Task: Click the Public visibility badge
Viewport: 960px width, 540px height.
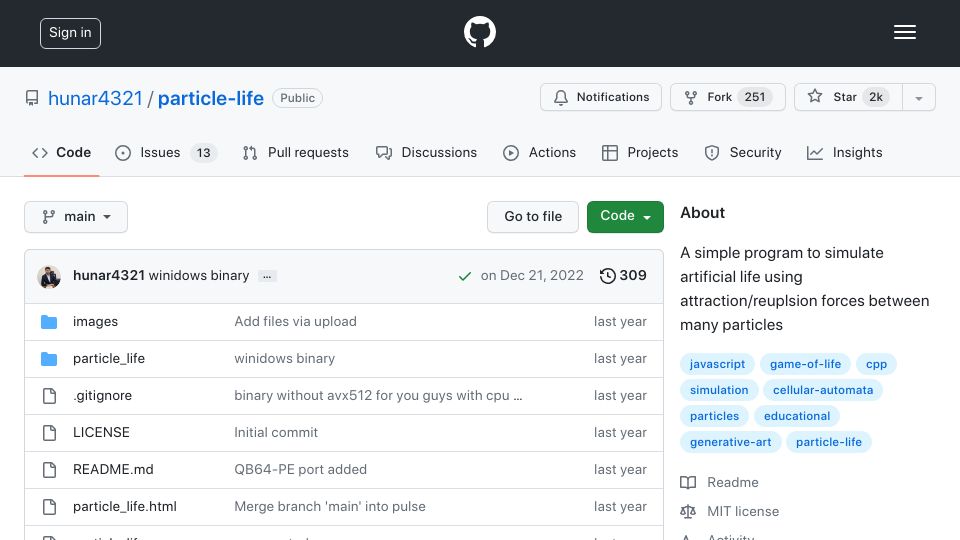Action: click(x=298, y=98)
